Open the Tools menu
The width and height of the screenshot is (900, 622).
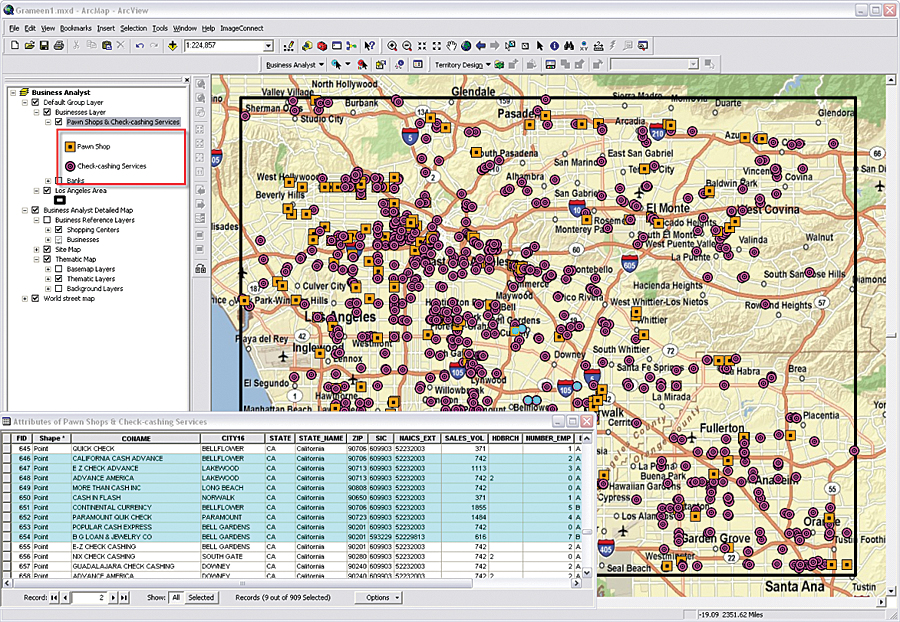tap(160, 28)
